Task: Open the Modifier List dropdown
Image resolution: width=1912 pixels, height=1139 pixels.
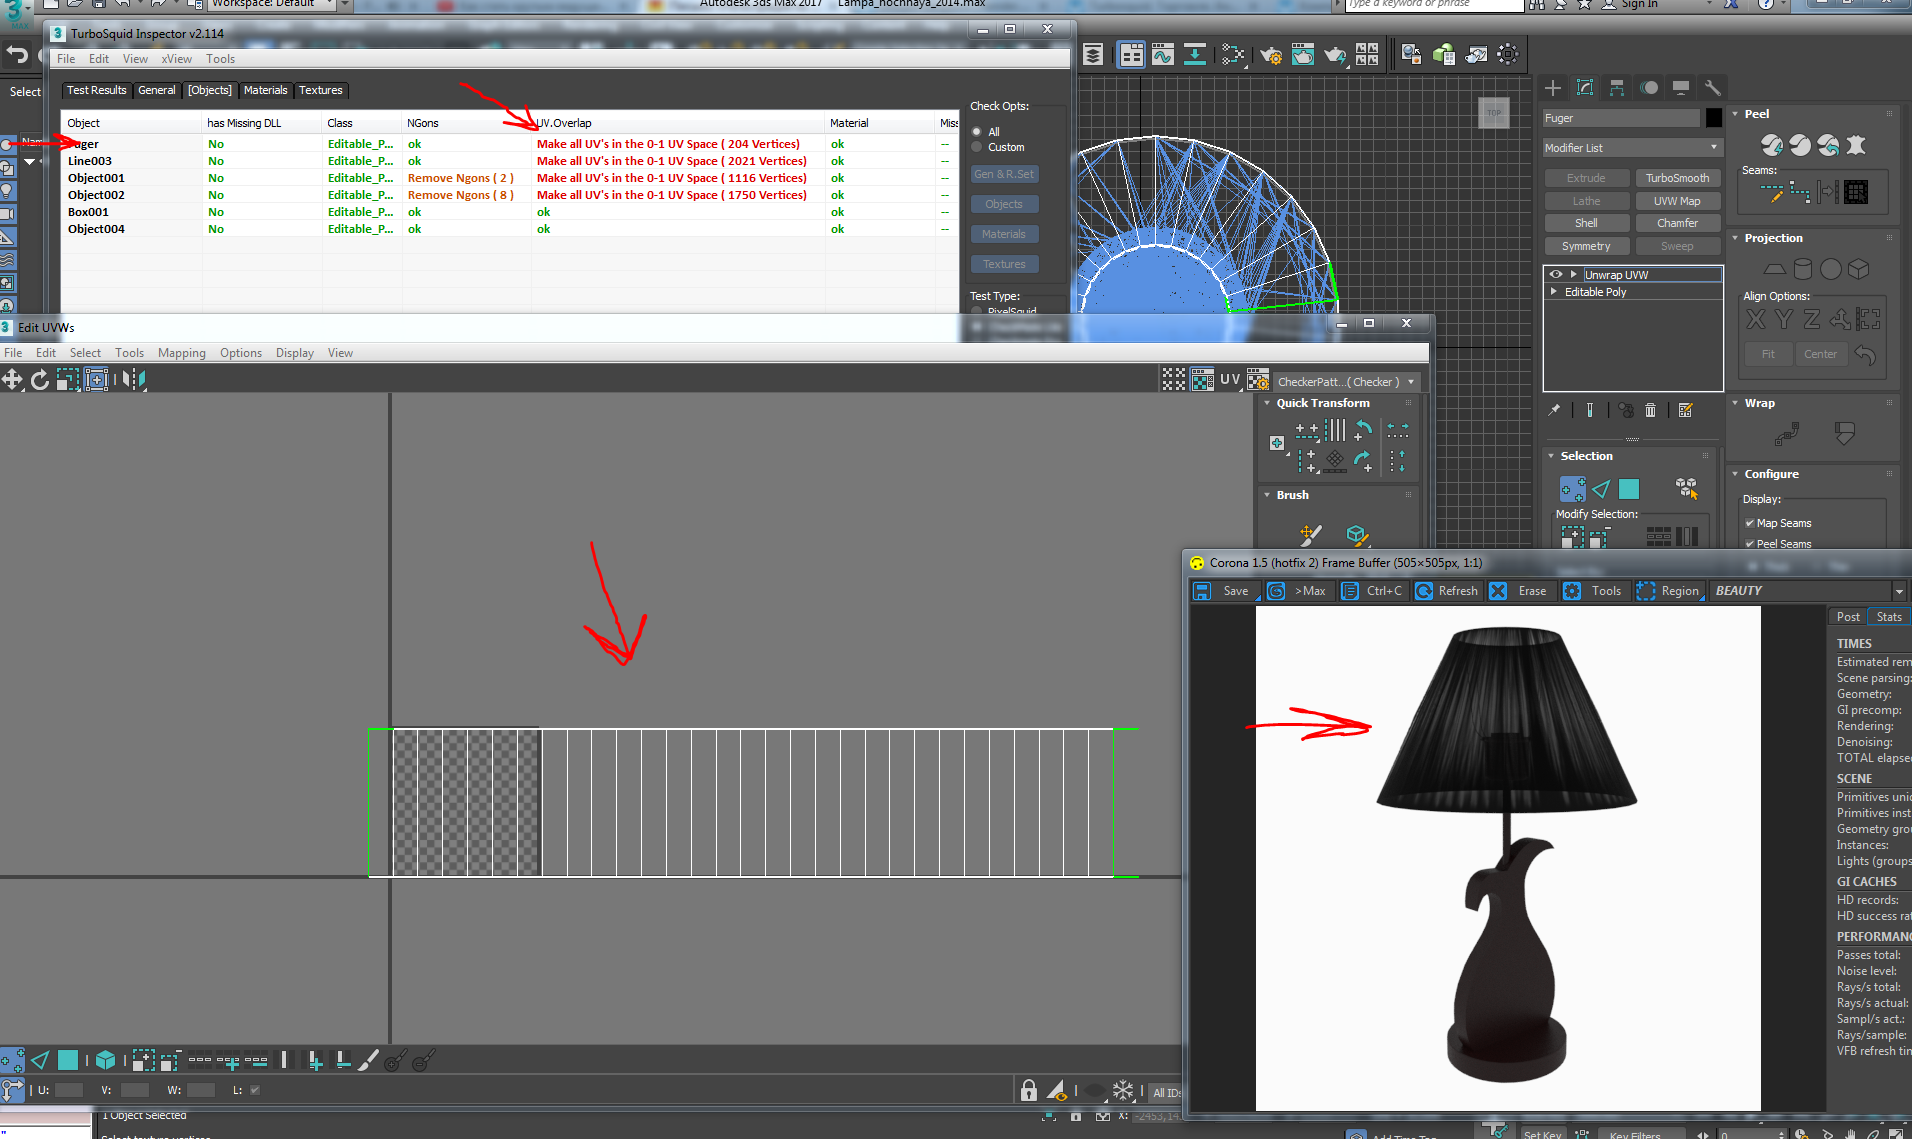Action: (x=1632, y=148)
